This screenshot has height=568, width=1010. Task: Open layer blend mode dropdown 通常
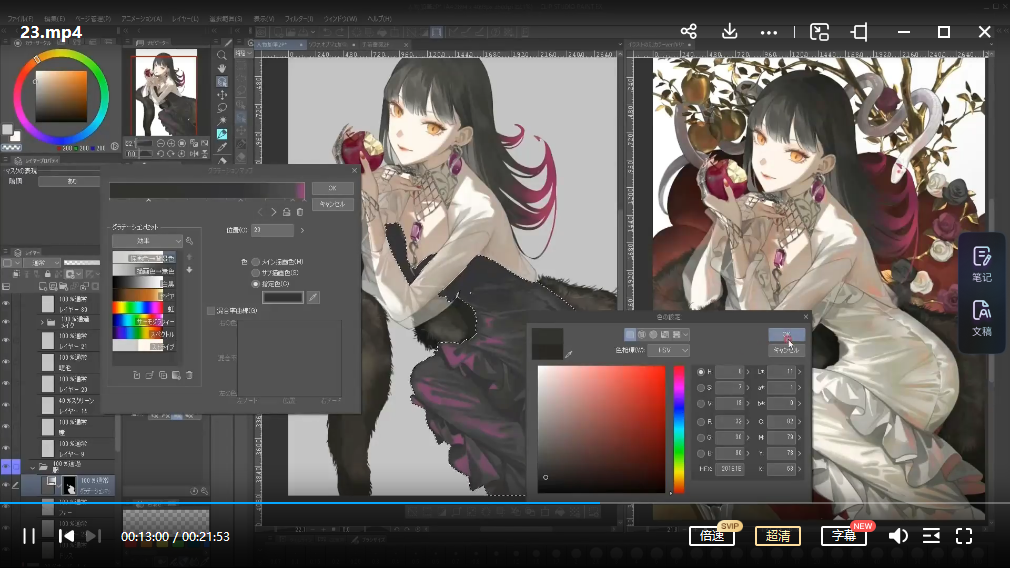pos(44,263)
